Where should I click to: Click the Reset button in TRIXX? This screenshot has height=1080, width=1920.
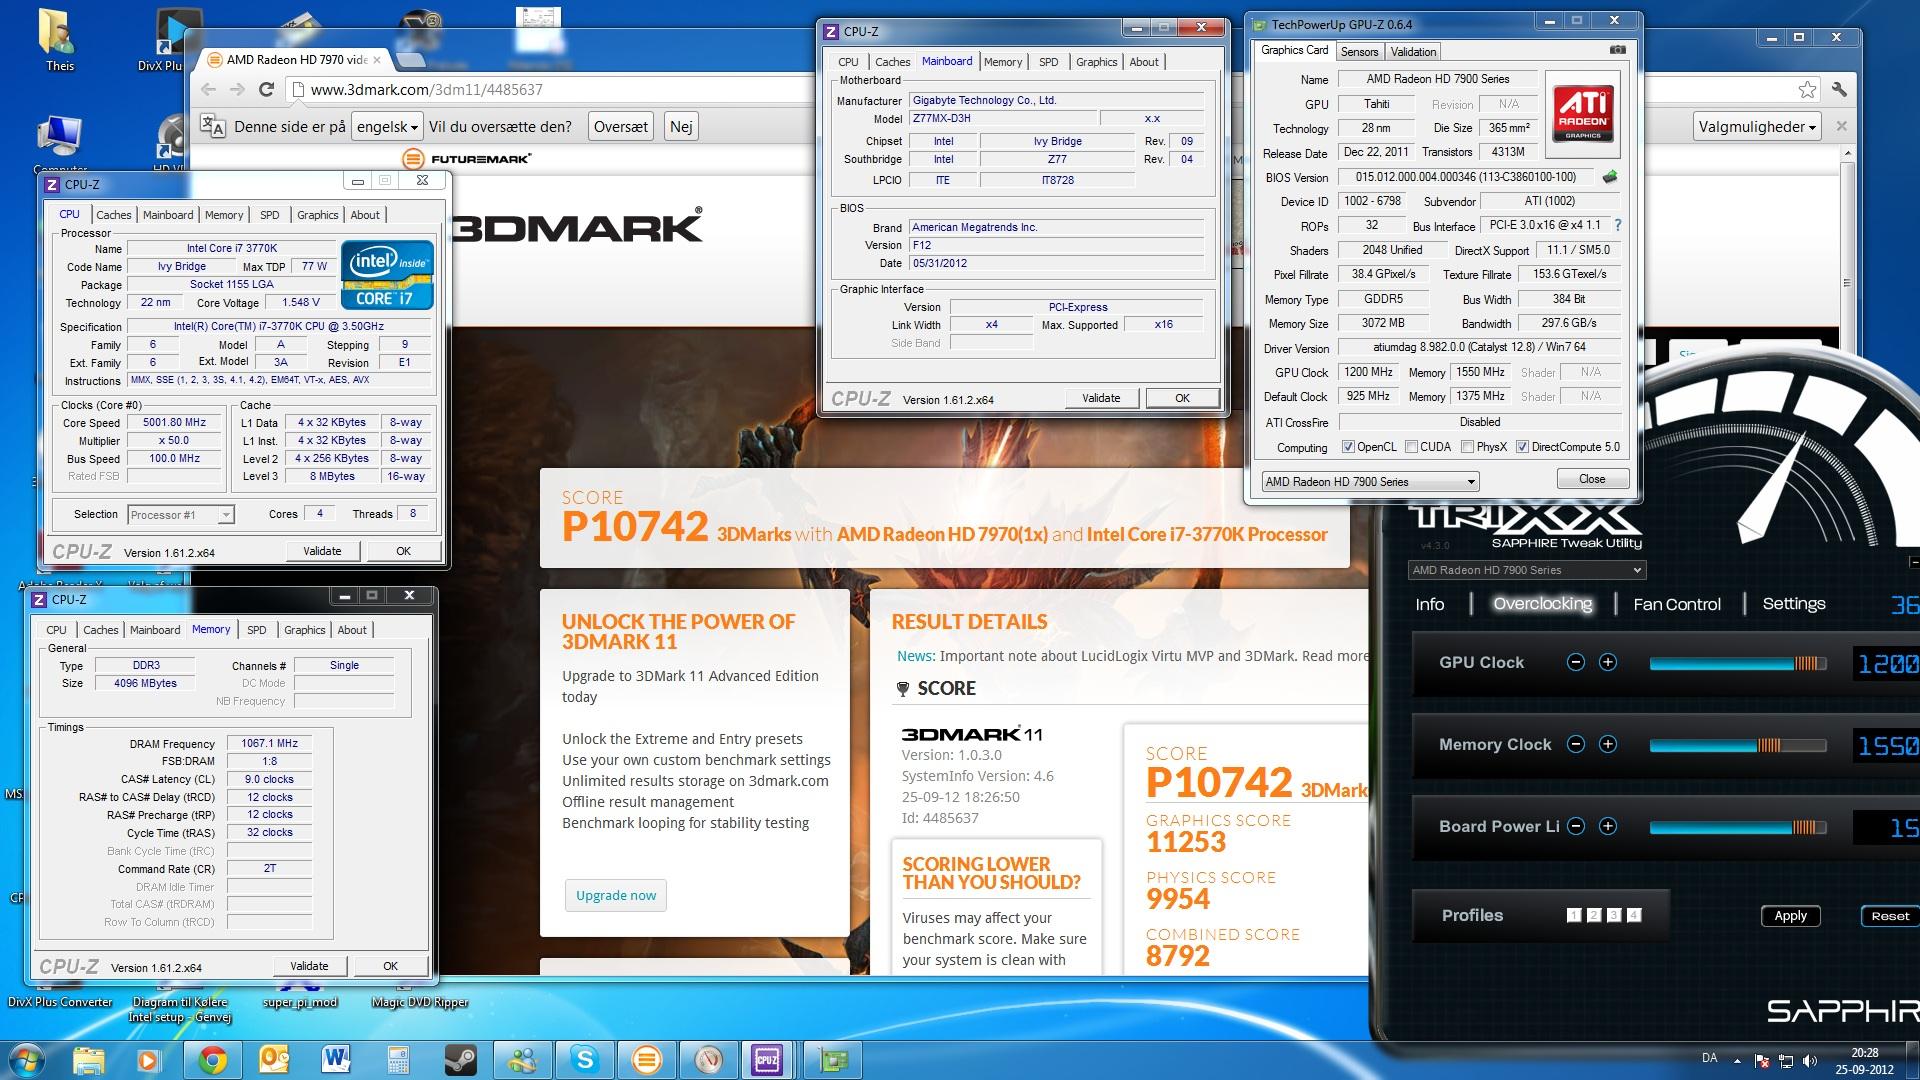[1890, 916]
